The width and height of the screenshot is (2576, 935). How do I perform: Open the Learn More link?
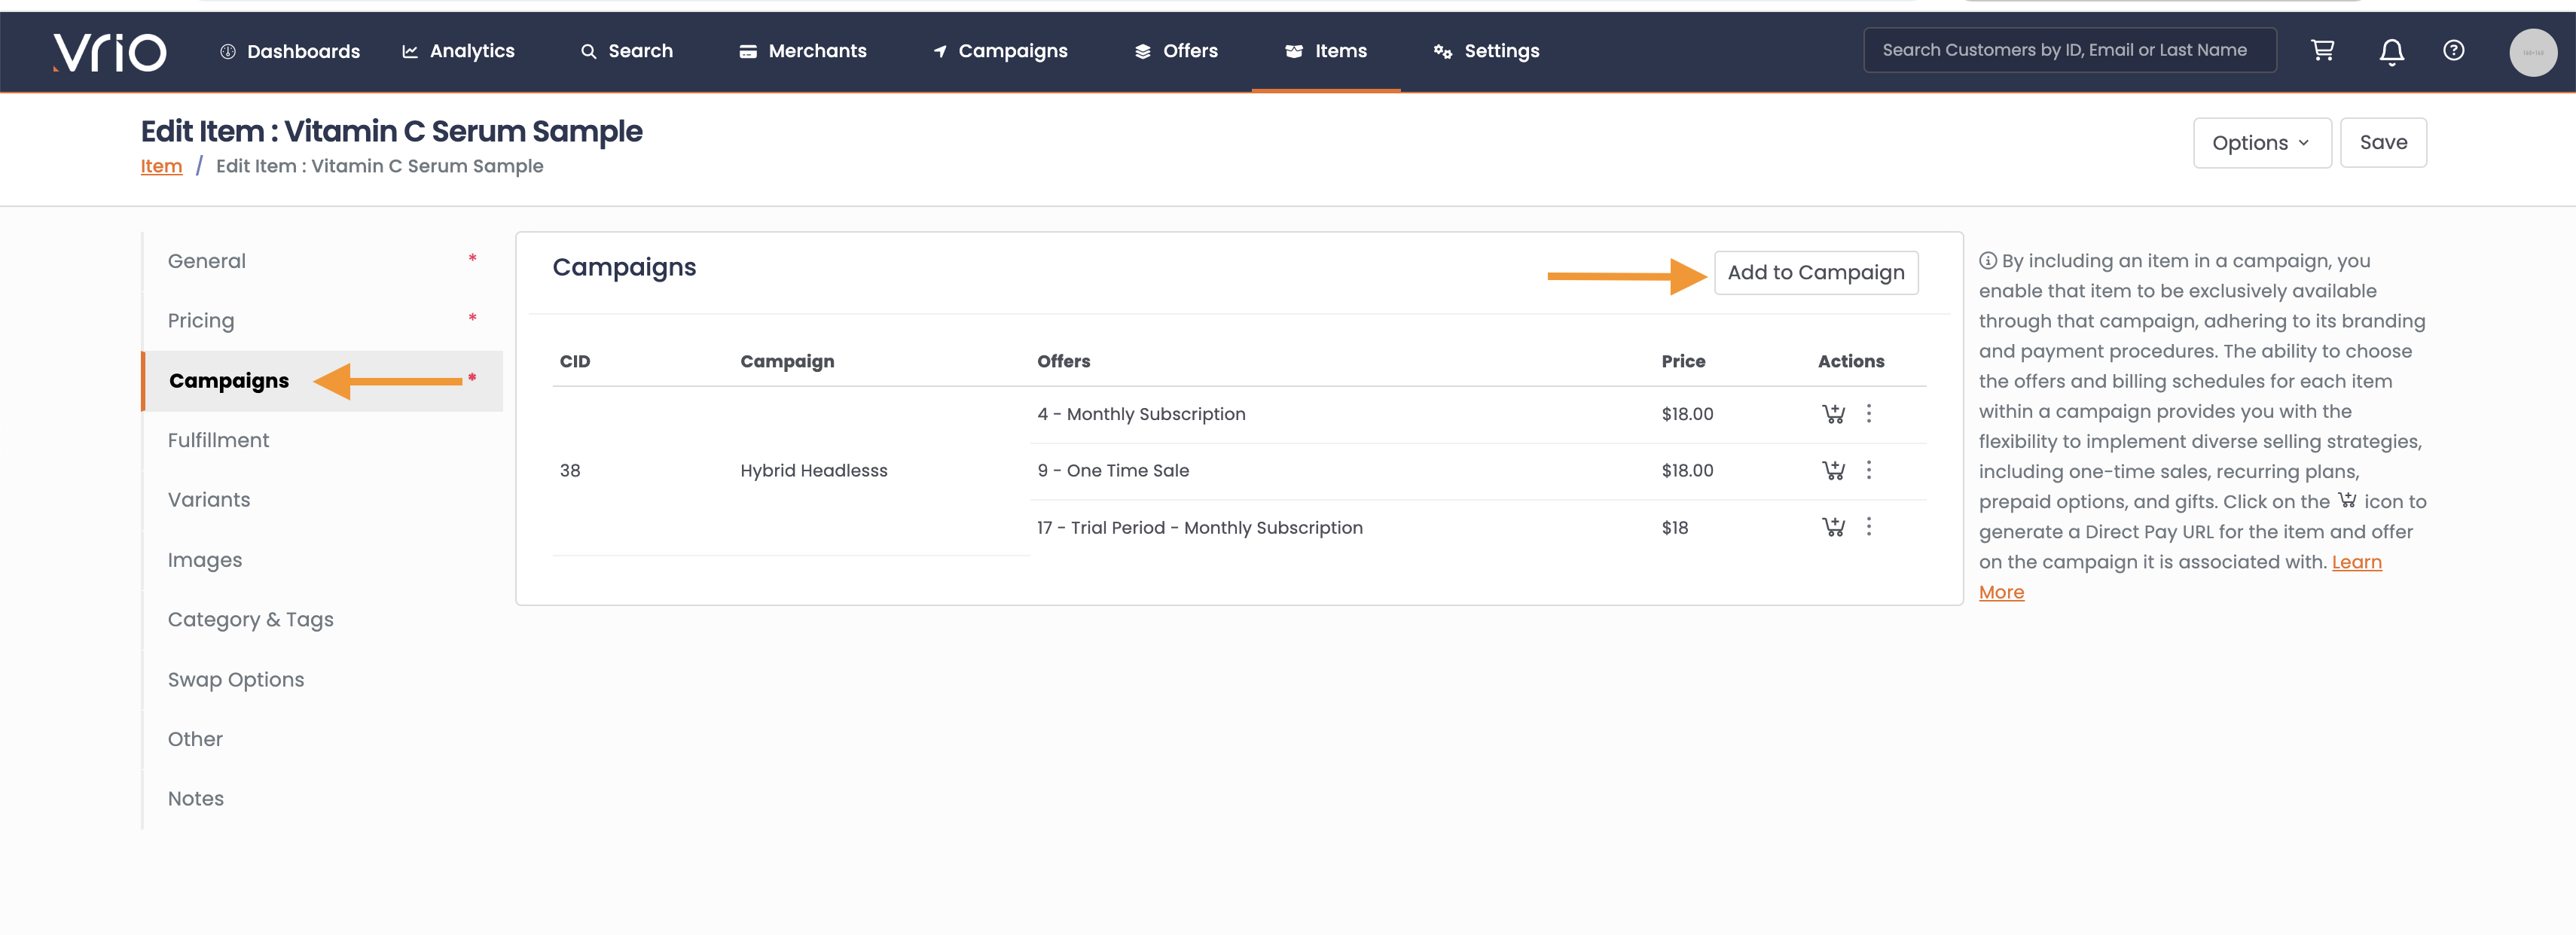pos(2356,563)
